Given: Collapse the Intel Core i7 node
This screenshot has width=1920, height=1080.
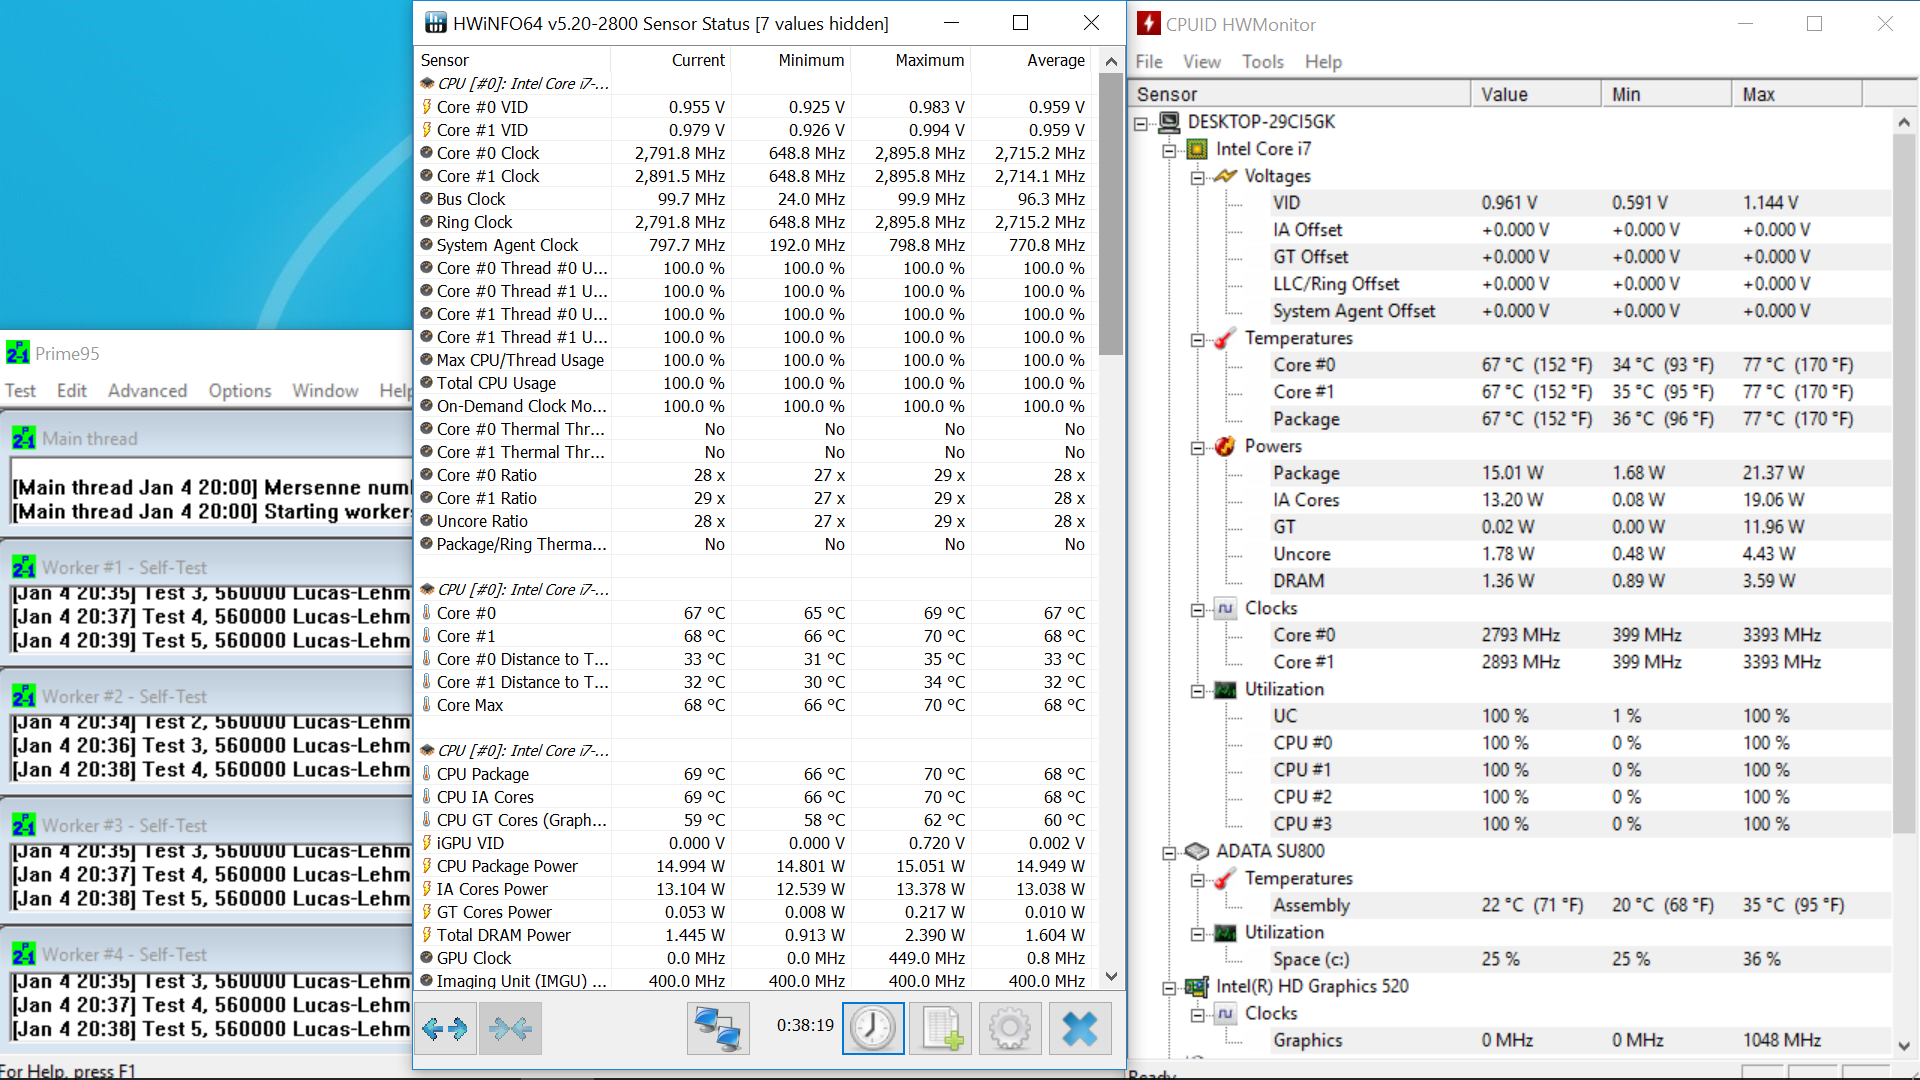Looking at the screenshot, I should (x=1169, y=151).
